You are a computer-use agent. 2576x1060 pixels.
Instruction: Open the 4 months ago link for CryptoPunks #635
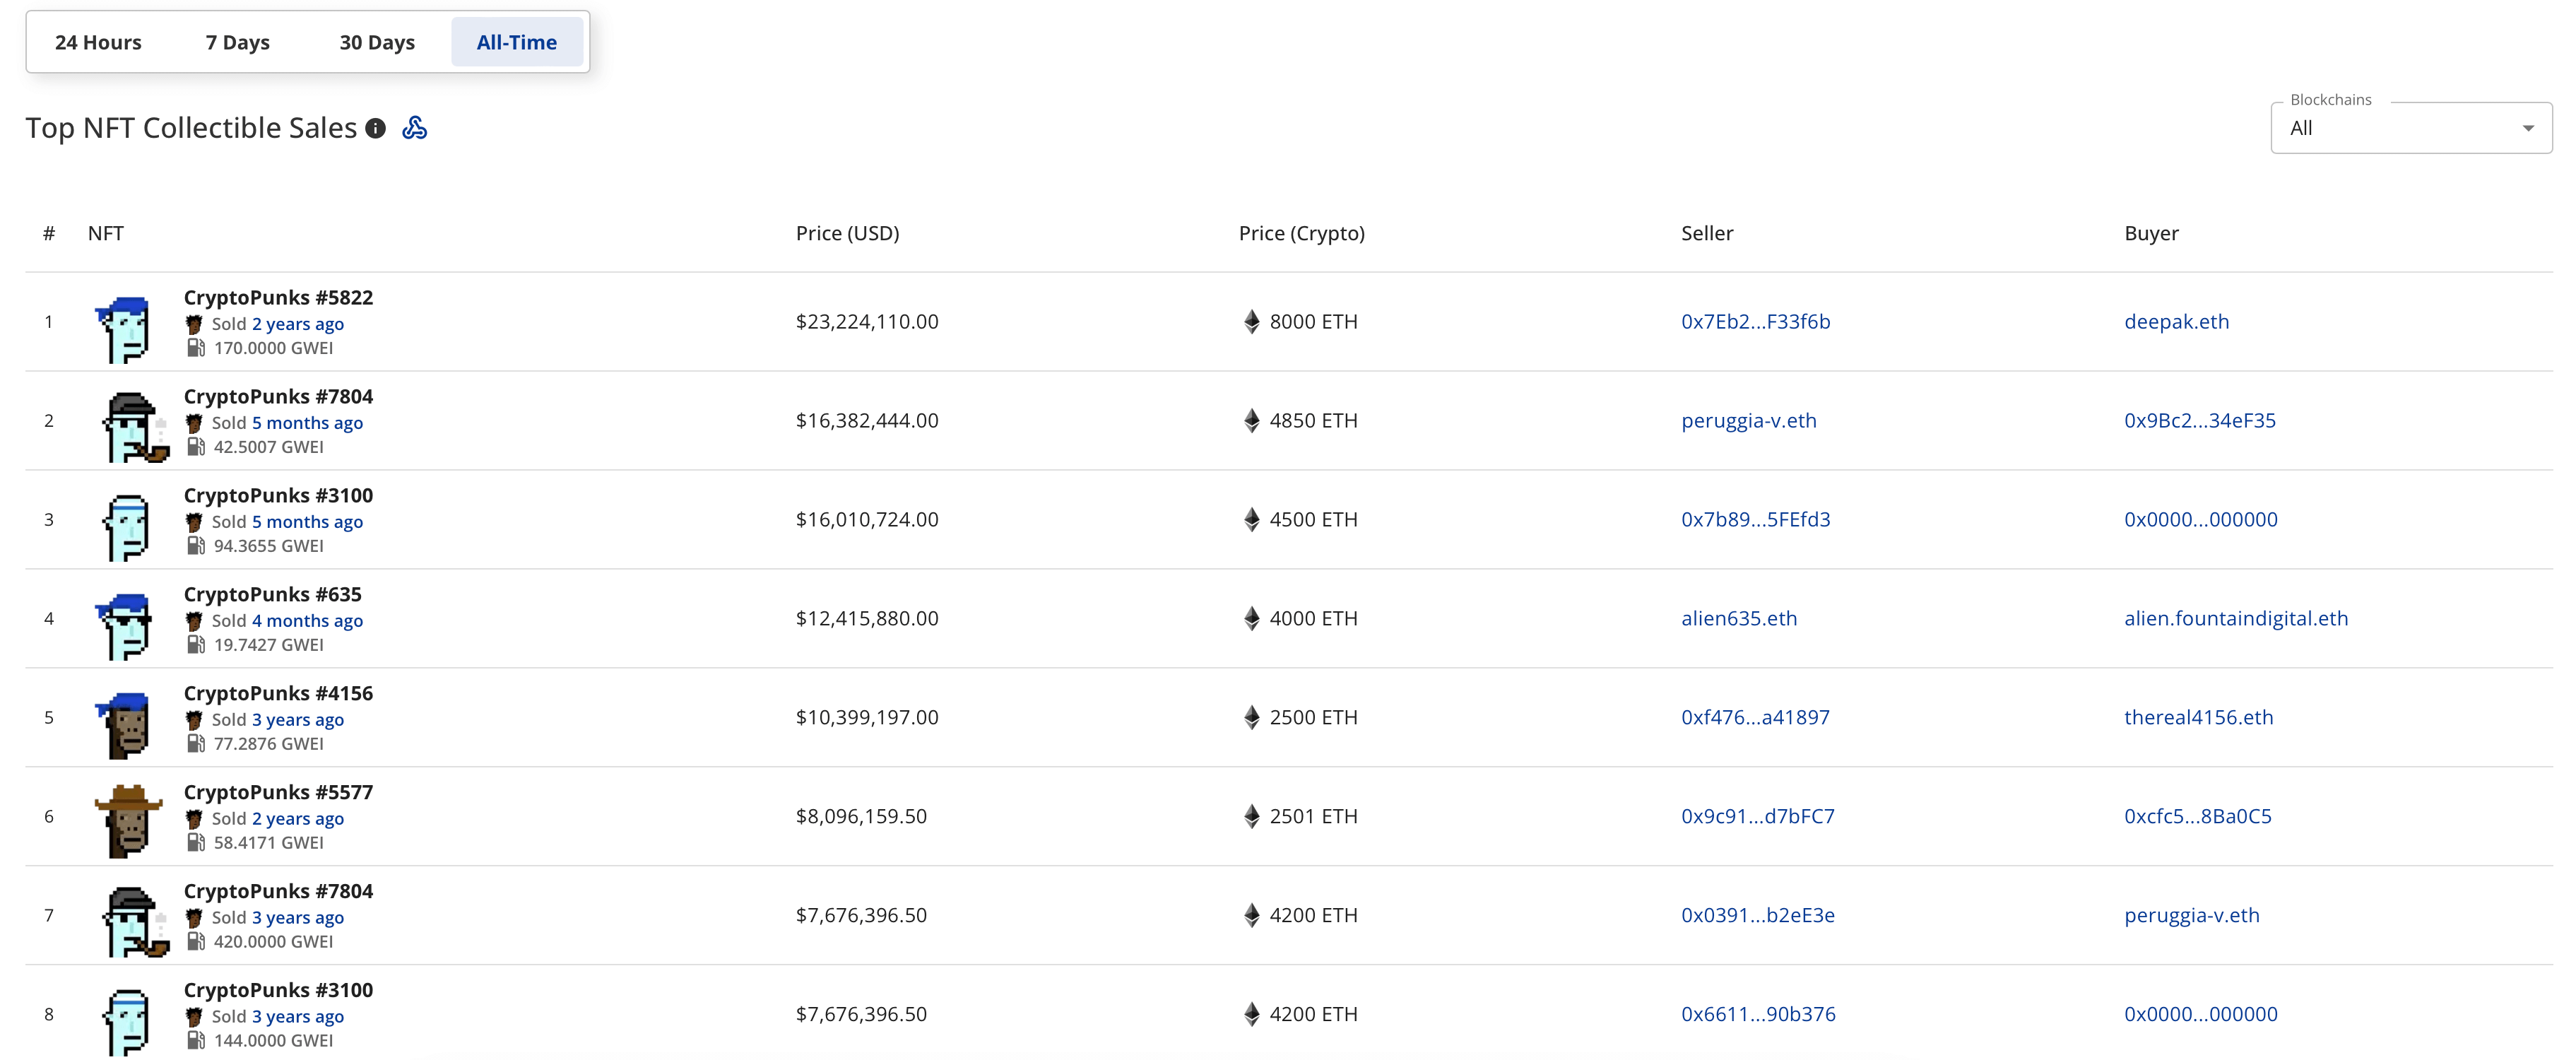[x=307, y=621]
